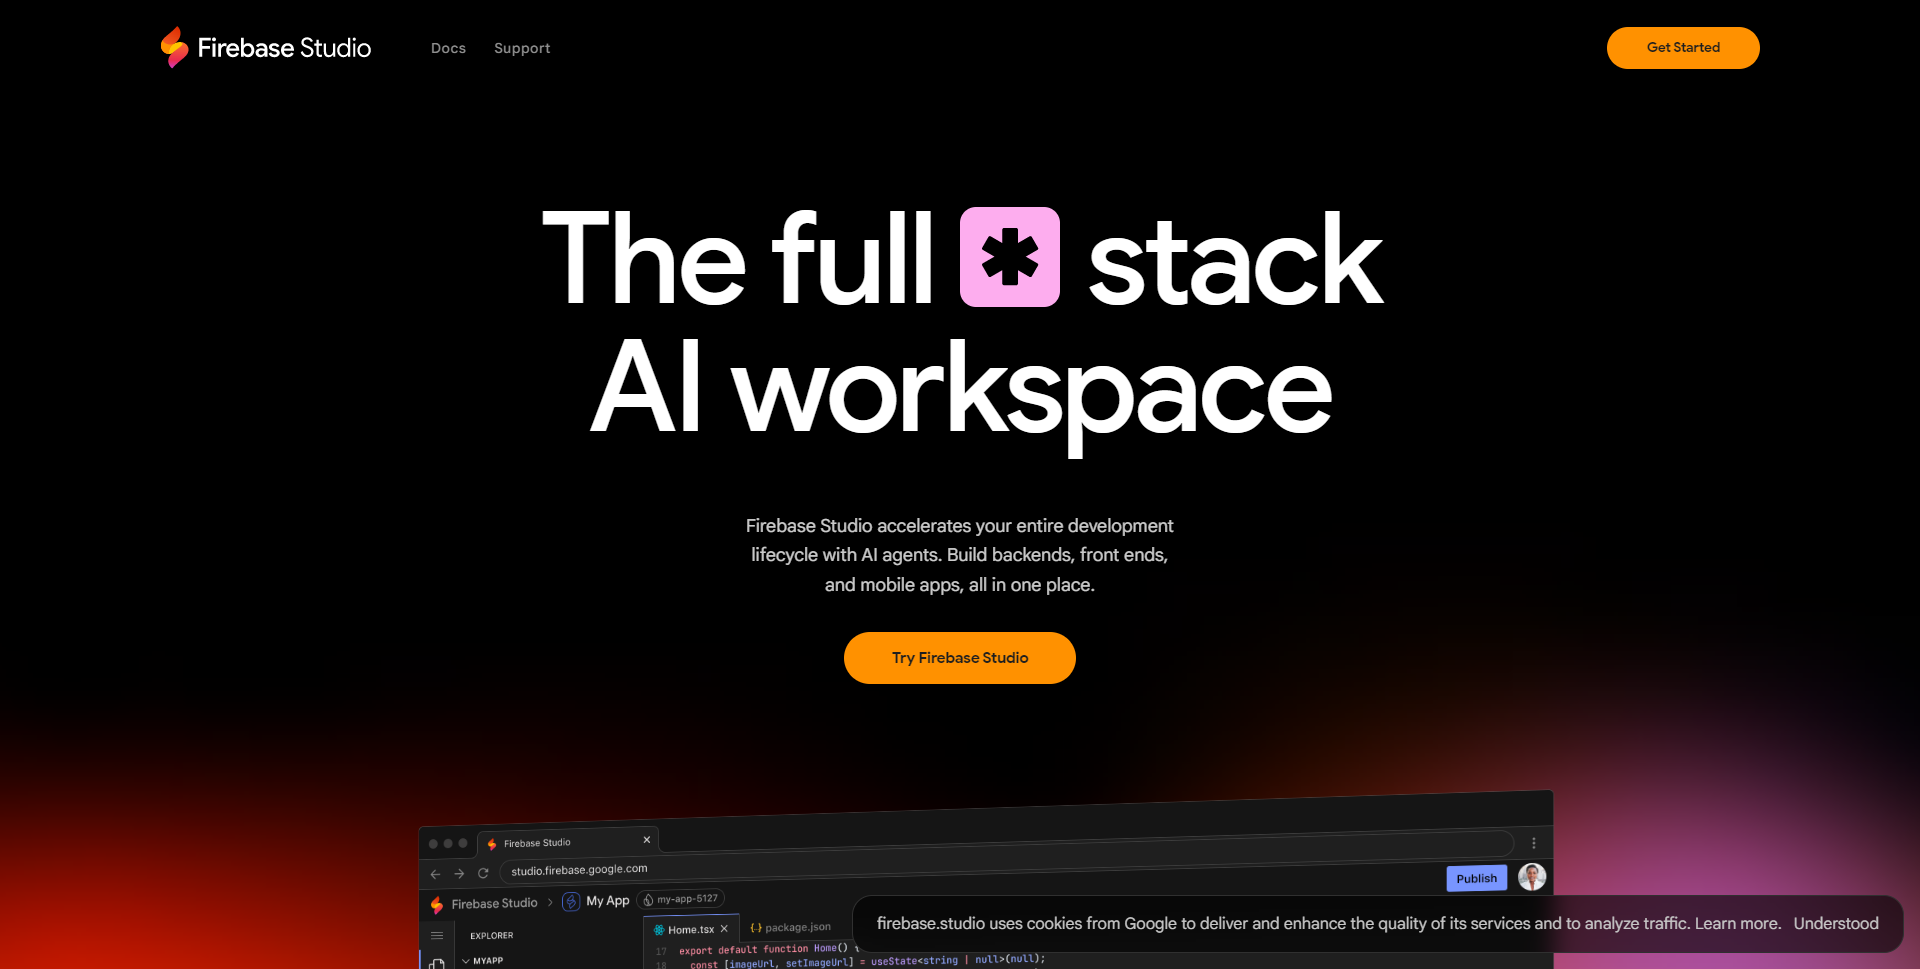Click the pink asterisk icon in headline

(x=1010, y=257)
